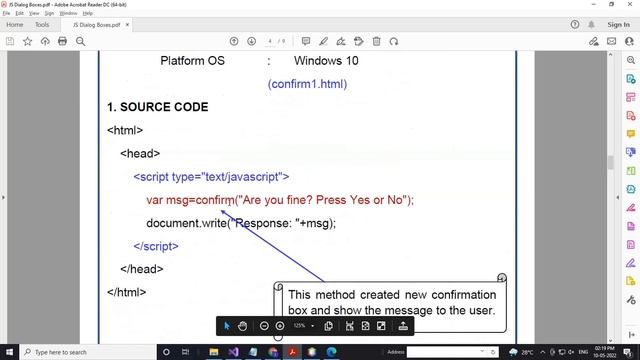Share the file with others
The image size is (640, 360).
click(629, 41)
